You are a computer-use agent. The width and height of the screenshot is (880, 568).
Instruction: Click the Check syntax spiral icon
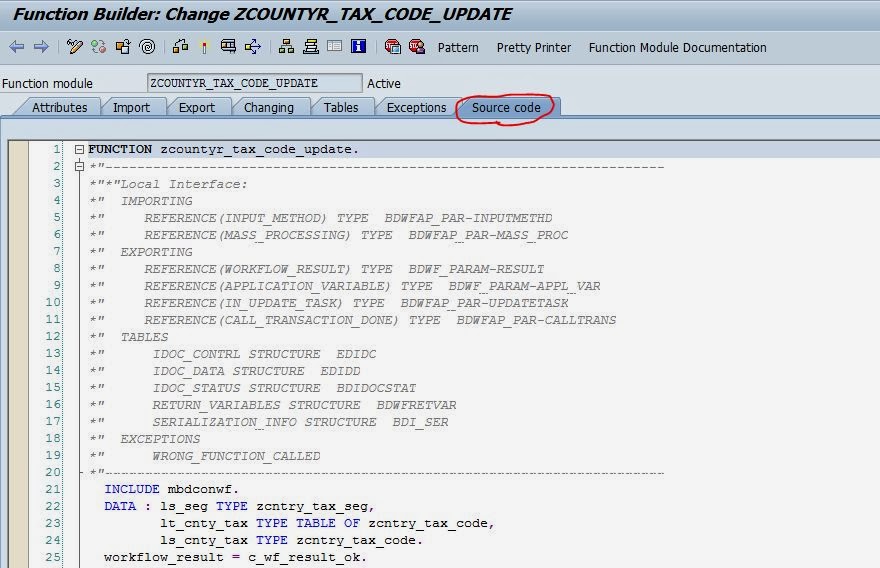tap(148, 47)
